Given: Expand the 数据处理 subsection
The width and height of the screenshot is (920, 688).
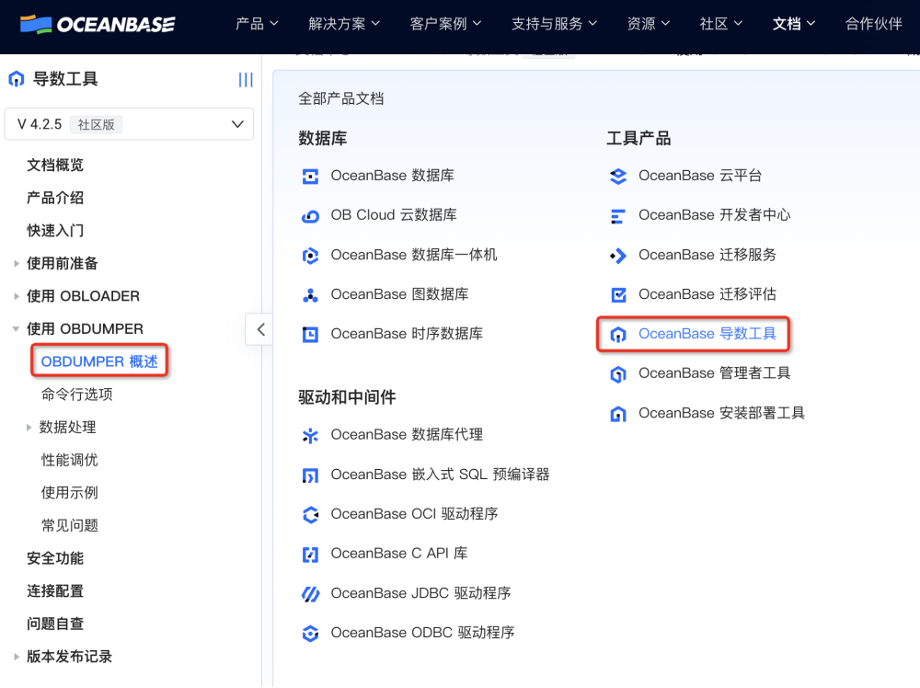Looking at the screenshot, I should pos(29,428).
